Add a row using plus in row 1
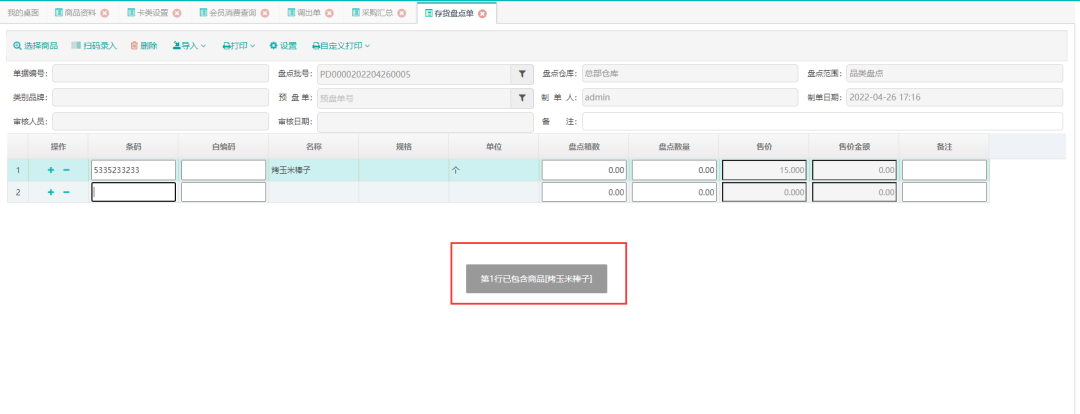Screen dimensions: 1080x414 [x=51, y=170]
